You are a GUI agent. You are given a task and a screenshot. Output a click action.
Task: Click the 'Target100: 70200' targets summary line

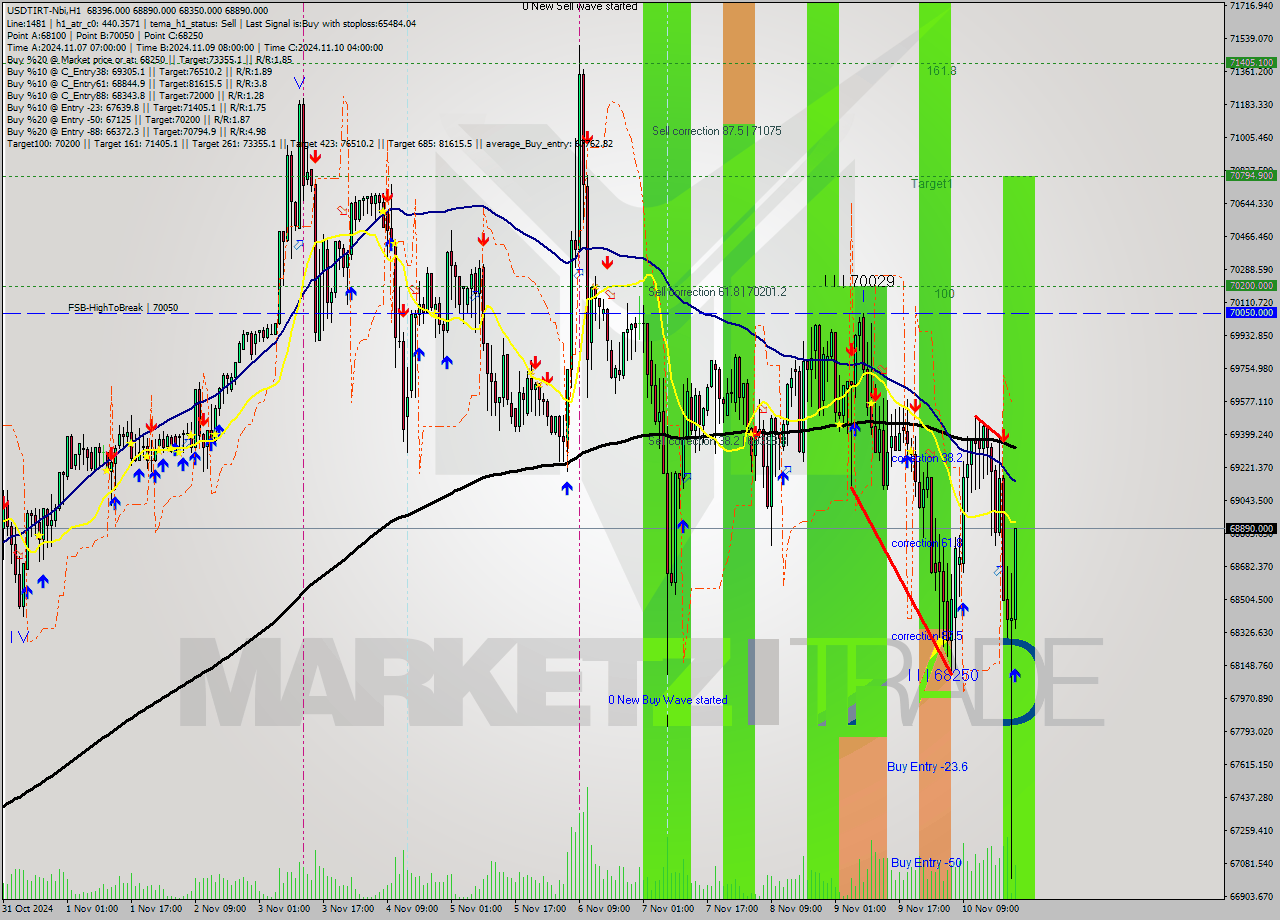309,143
